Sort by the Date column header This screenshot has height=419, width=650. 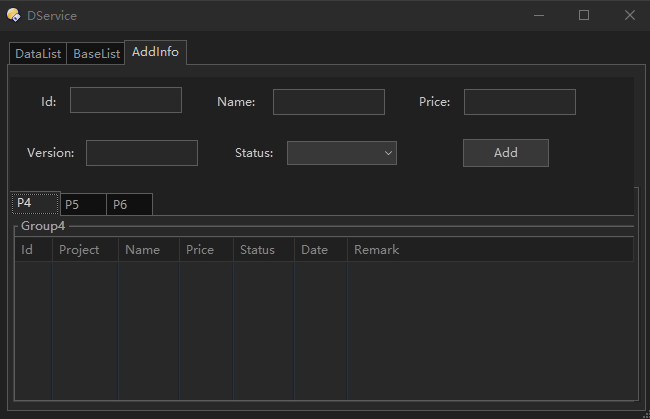[320, 249]
